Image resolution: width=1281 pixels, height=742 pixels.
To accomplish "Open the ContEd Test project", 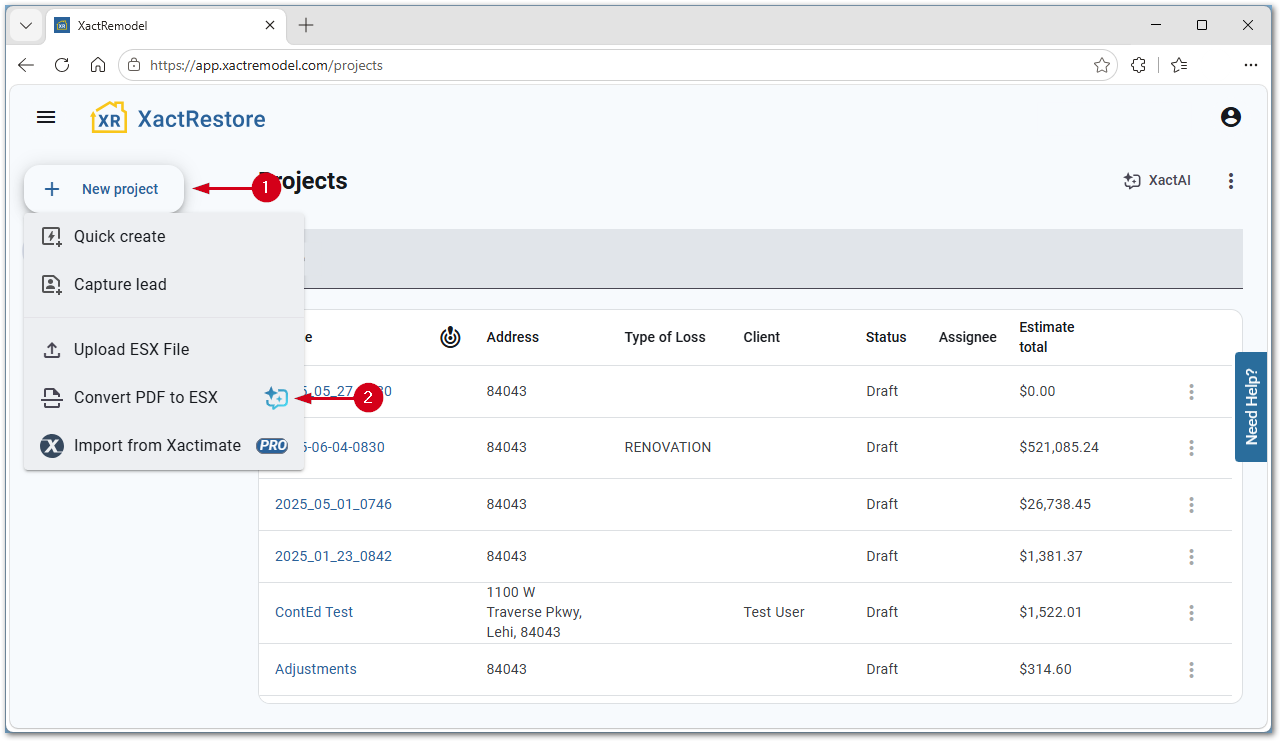I will point(314,613).
